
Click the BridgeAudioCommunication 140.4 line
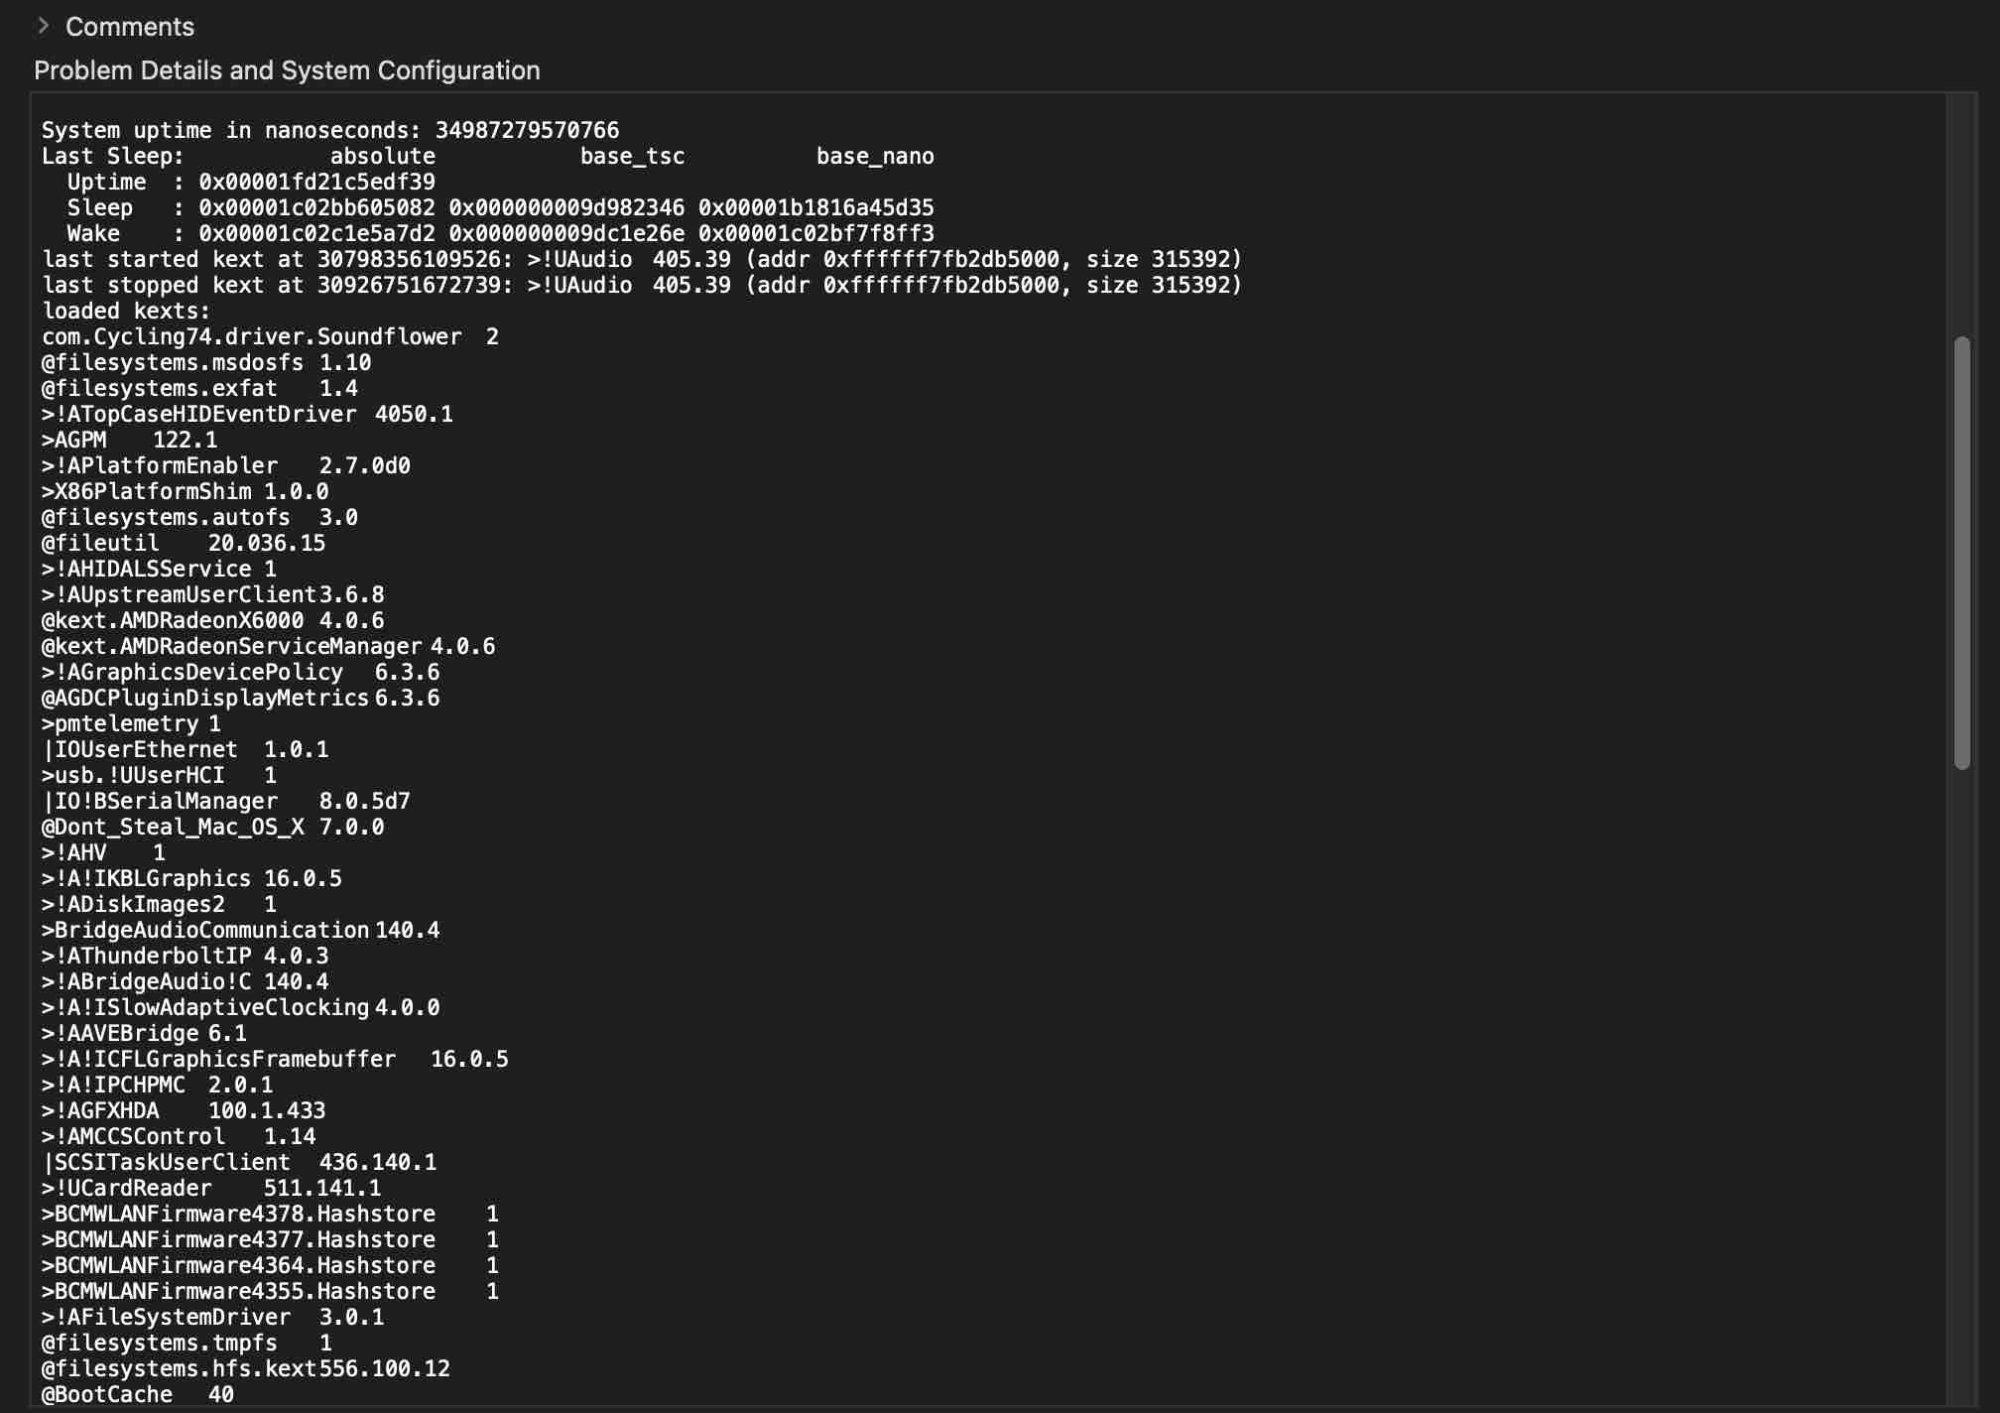240,930
